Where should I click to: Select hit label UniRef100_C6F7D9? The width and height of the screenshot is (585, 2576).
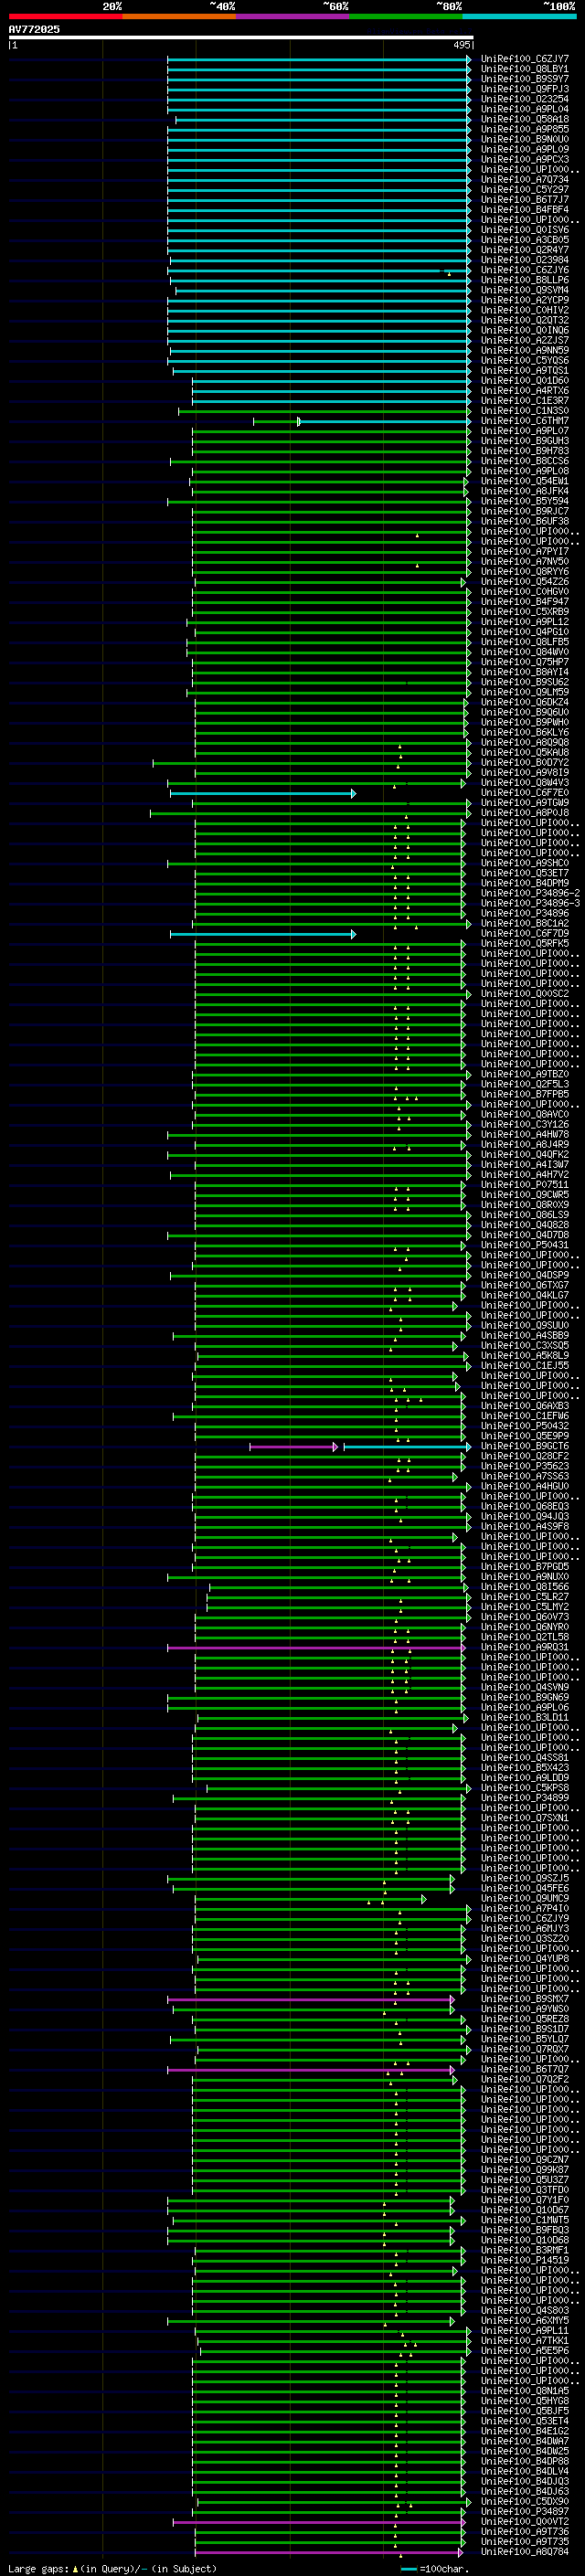[x=525, y=934]
